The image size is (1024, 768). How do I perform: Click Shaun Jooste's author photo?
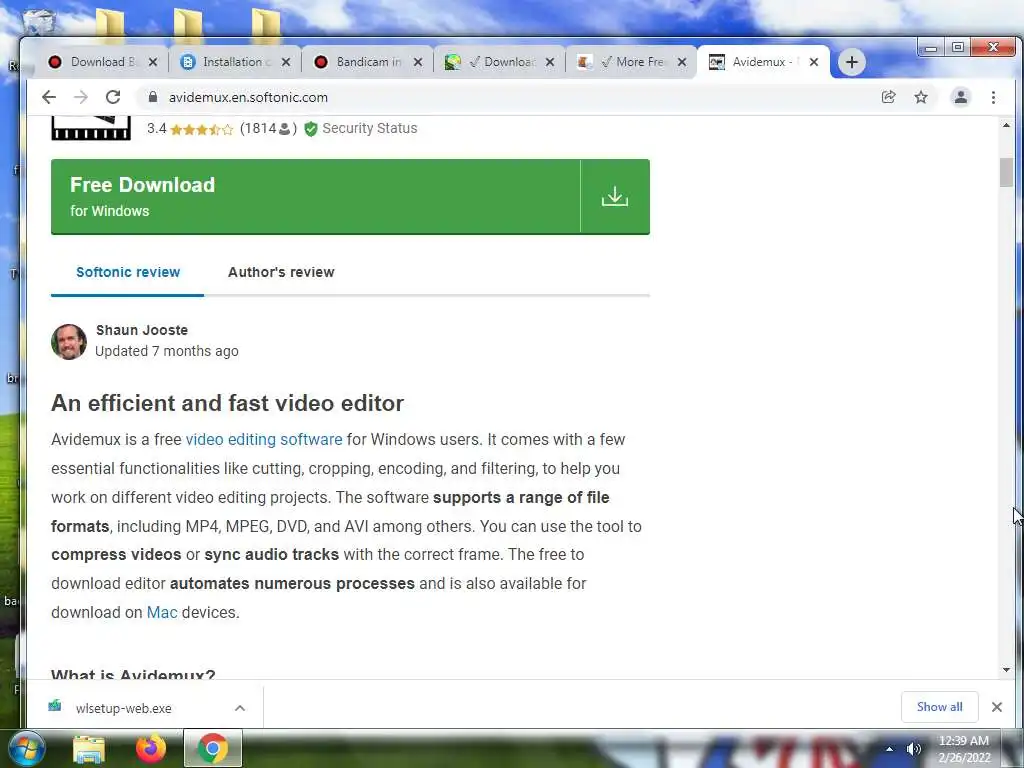[x=69, y=342]
